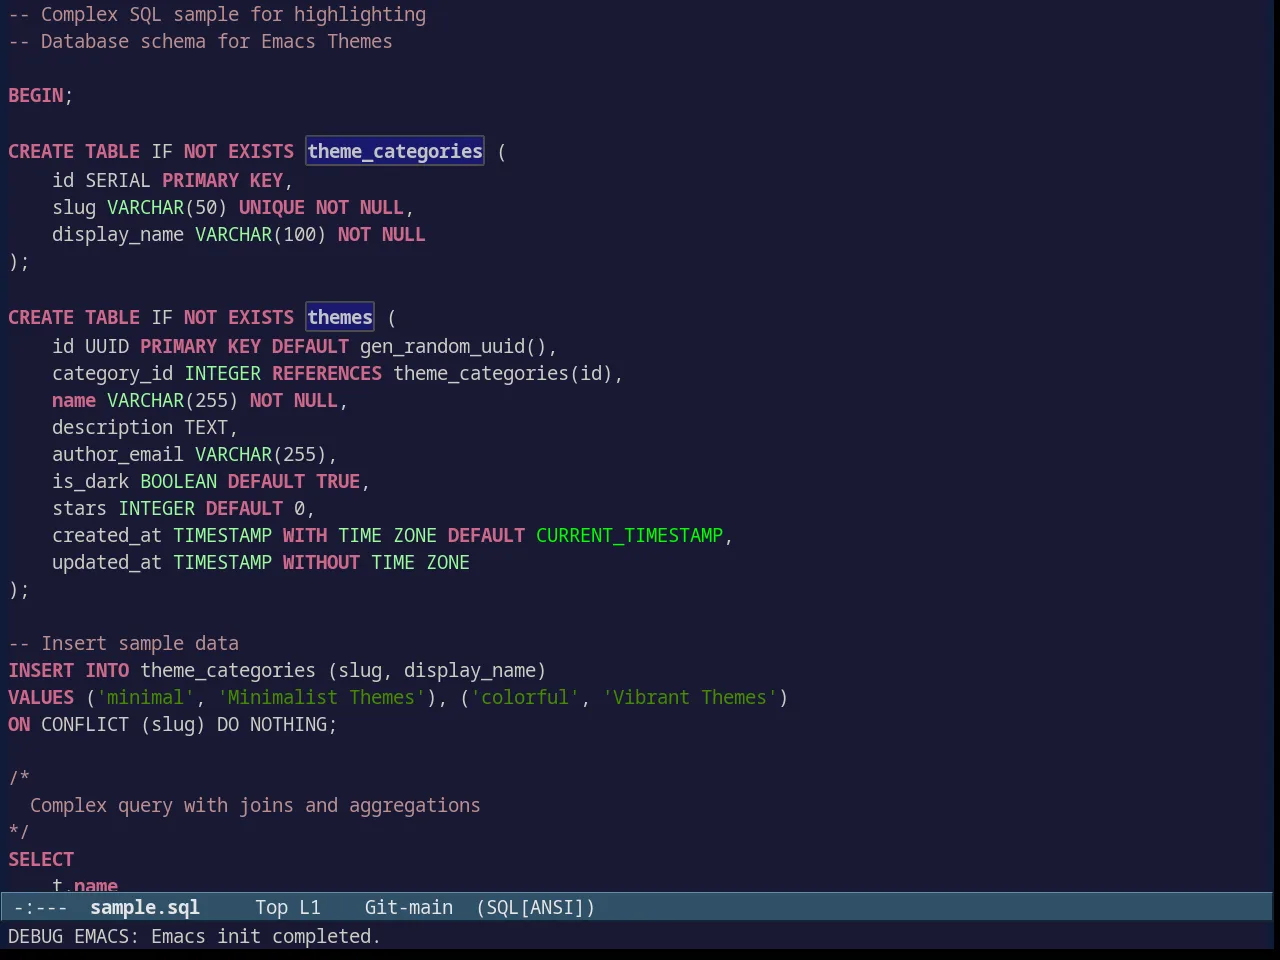The image size is (1280, 960).
Task: Click updated_at column name
Action: [x=107, y=562]
